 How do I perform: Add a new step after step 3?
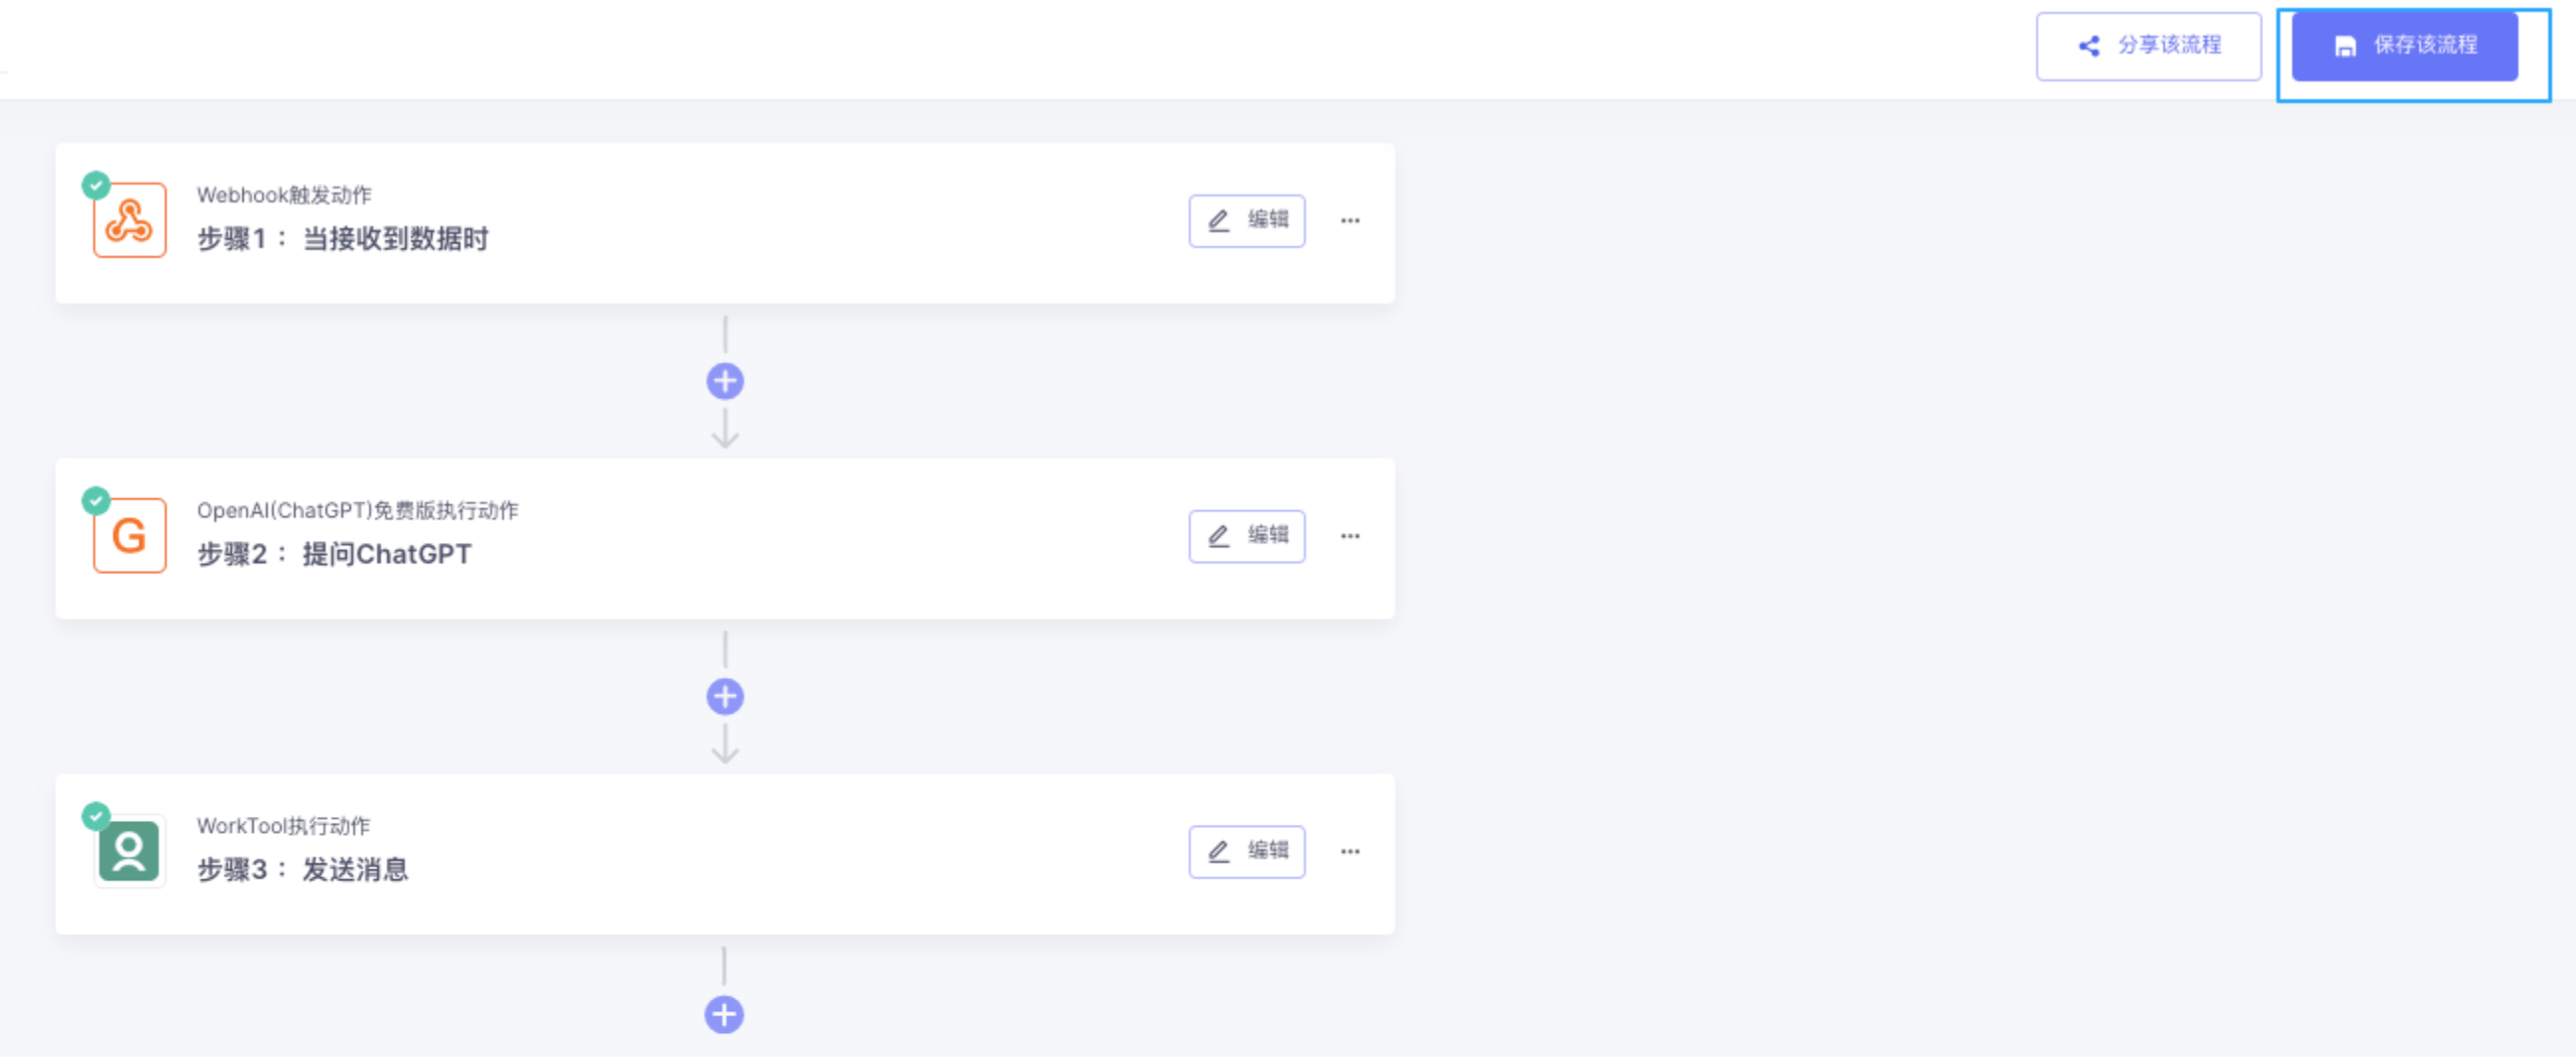(724, 1014)
